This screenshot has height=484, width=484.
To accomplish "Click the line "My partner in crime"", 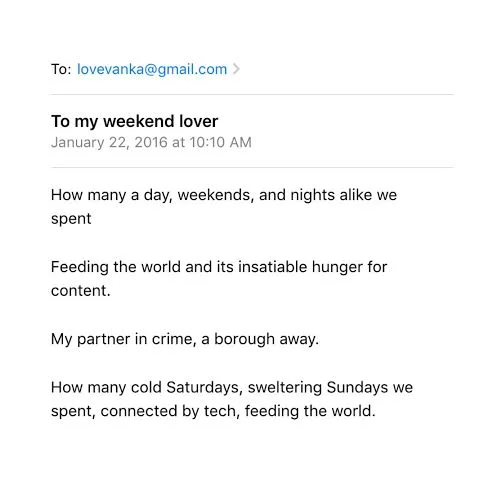I will [185, 339].
